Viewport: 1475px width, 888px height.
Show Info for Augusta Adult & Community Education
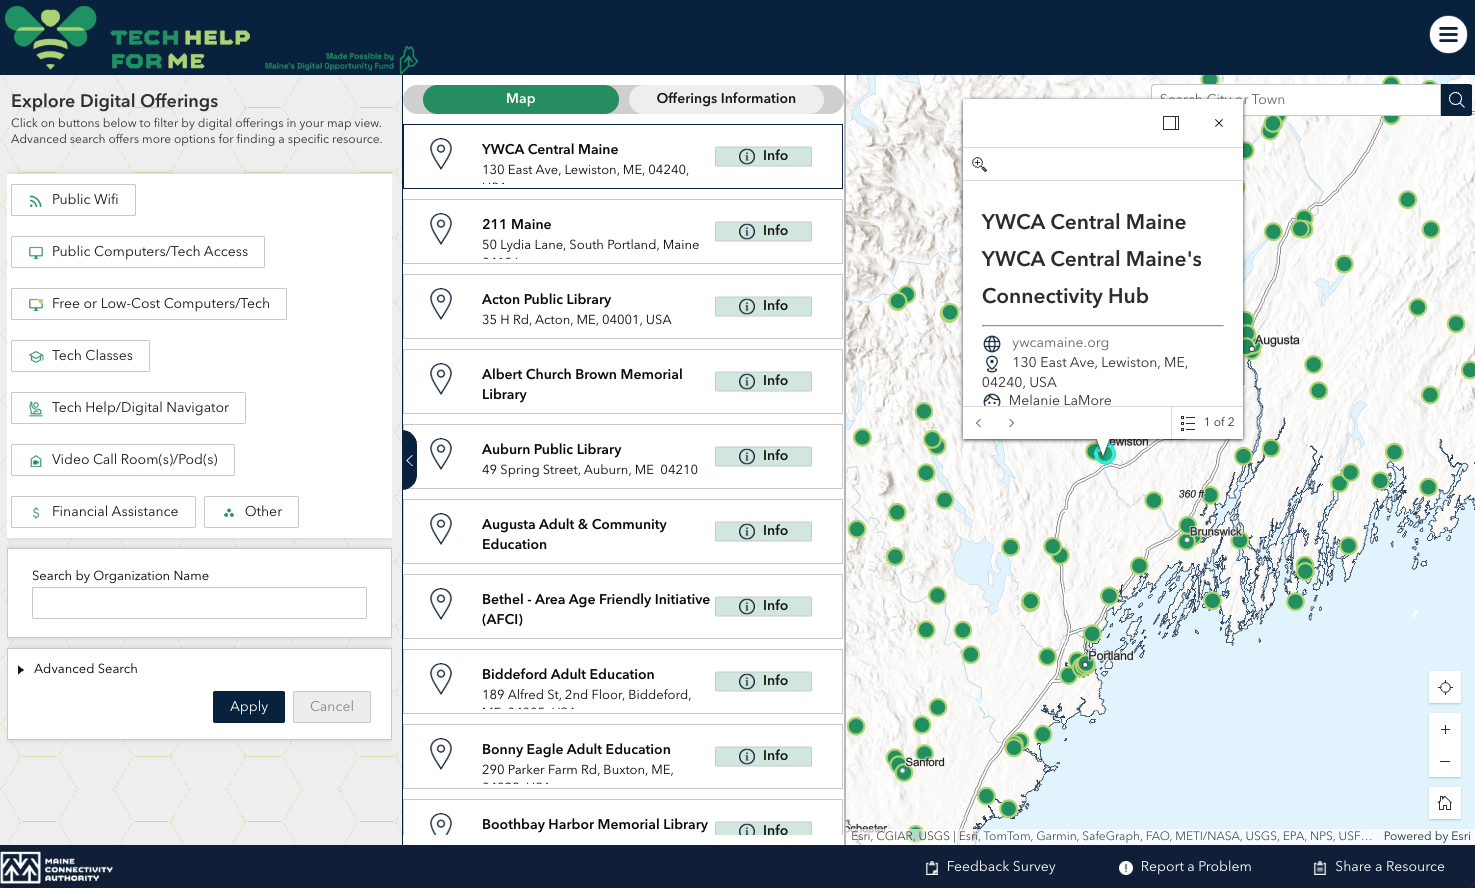tap(763, 531)
